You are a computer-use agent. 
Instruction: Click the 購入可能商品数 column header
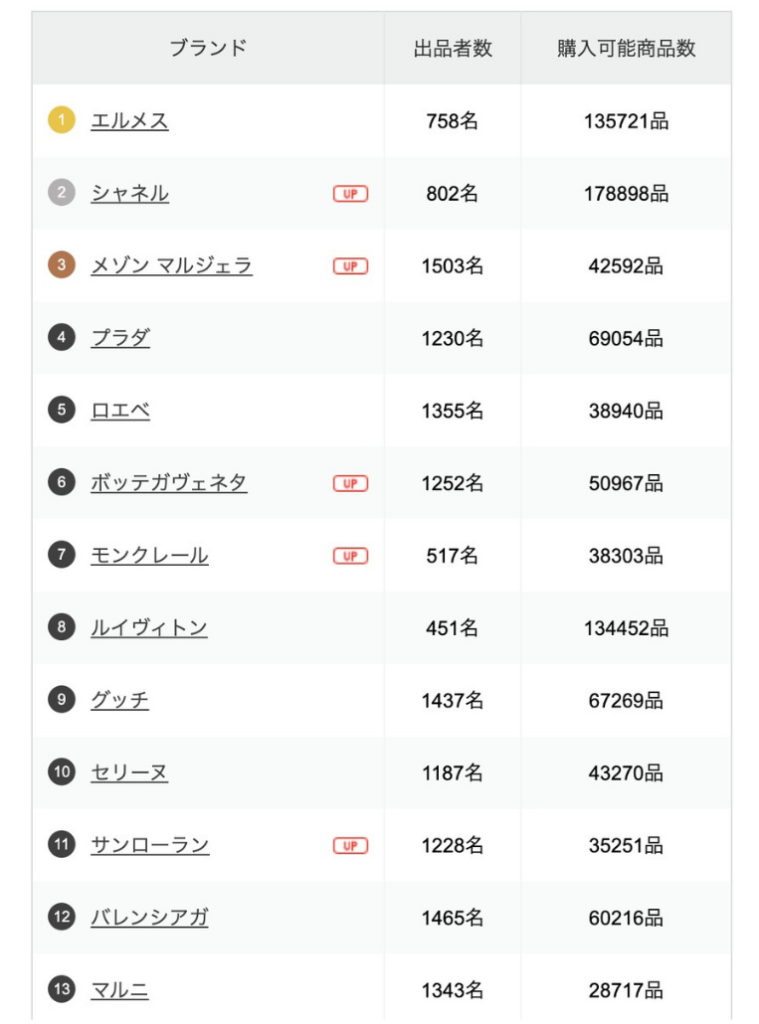[626, 48]
